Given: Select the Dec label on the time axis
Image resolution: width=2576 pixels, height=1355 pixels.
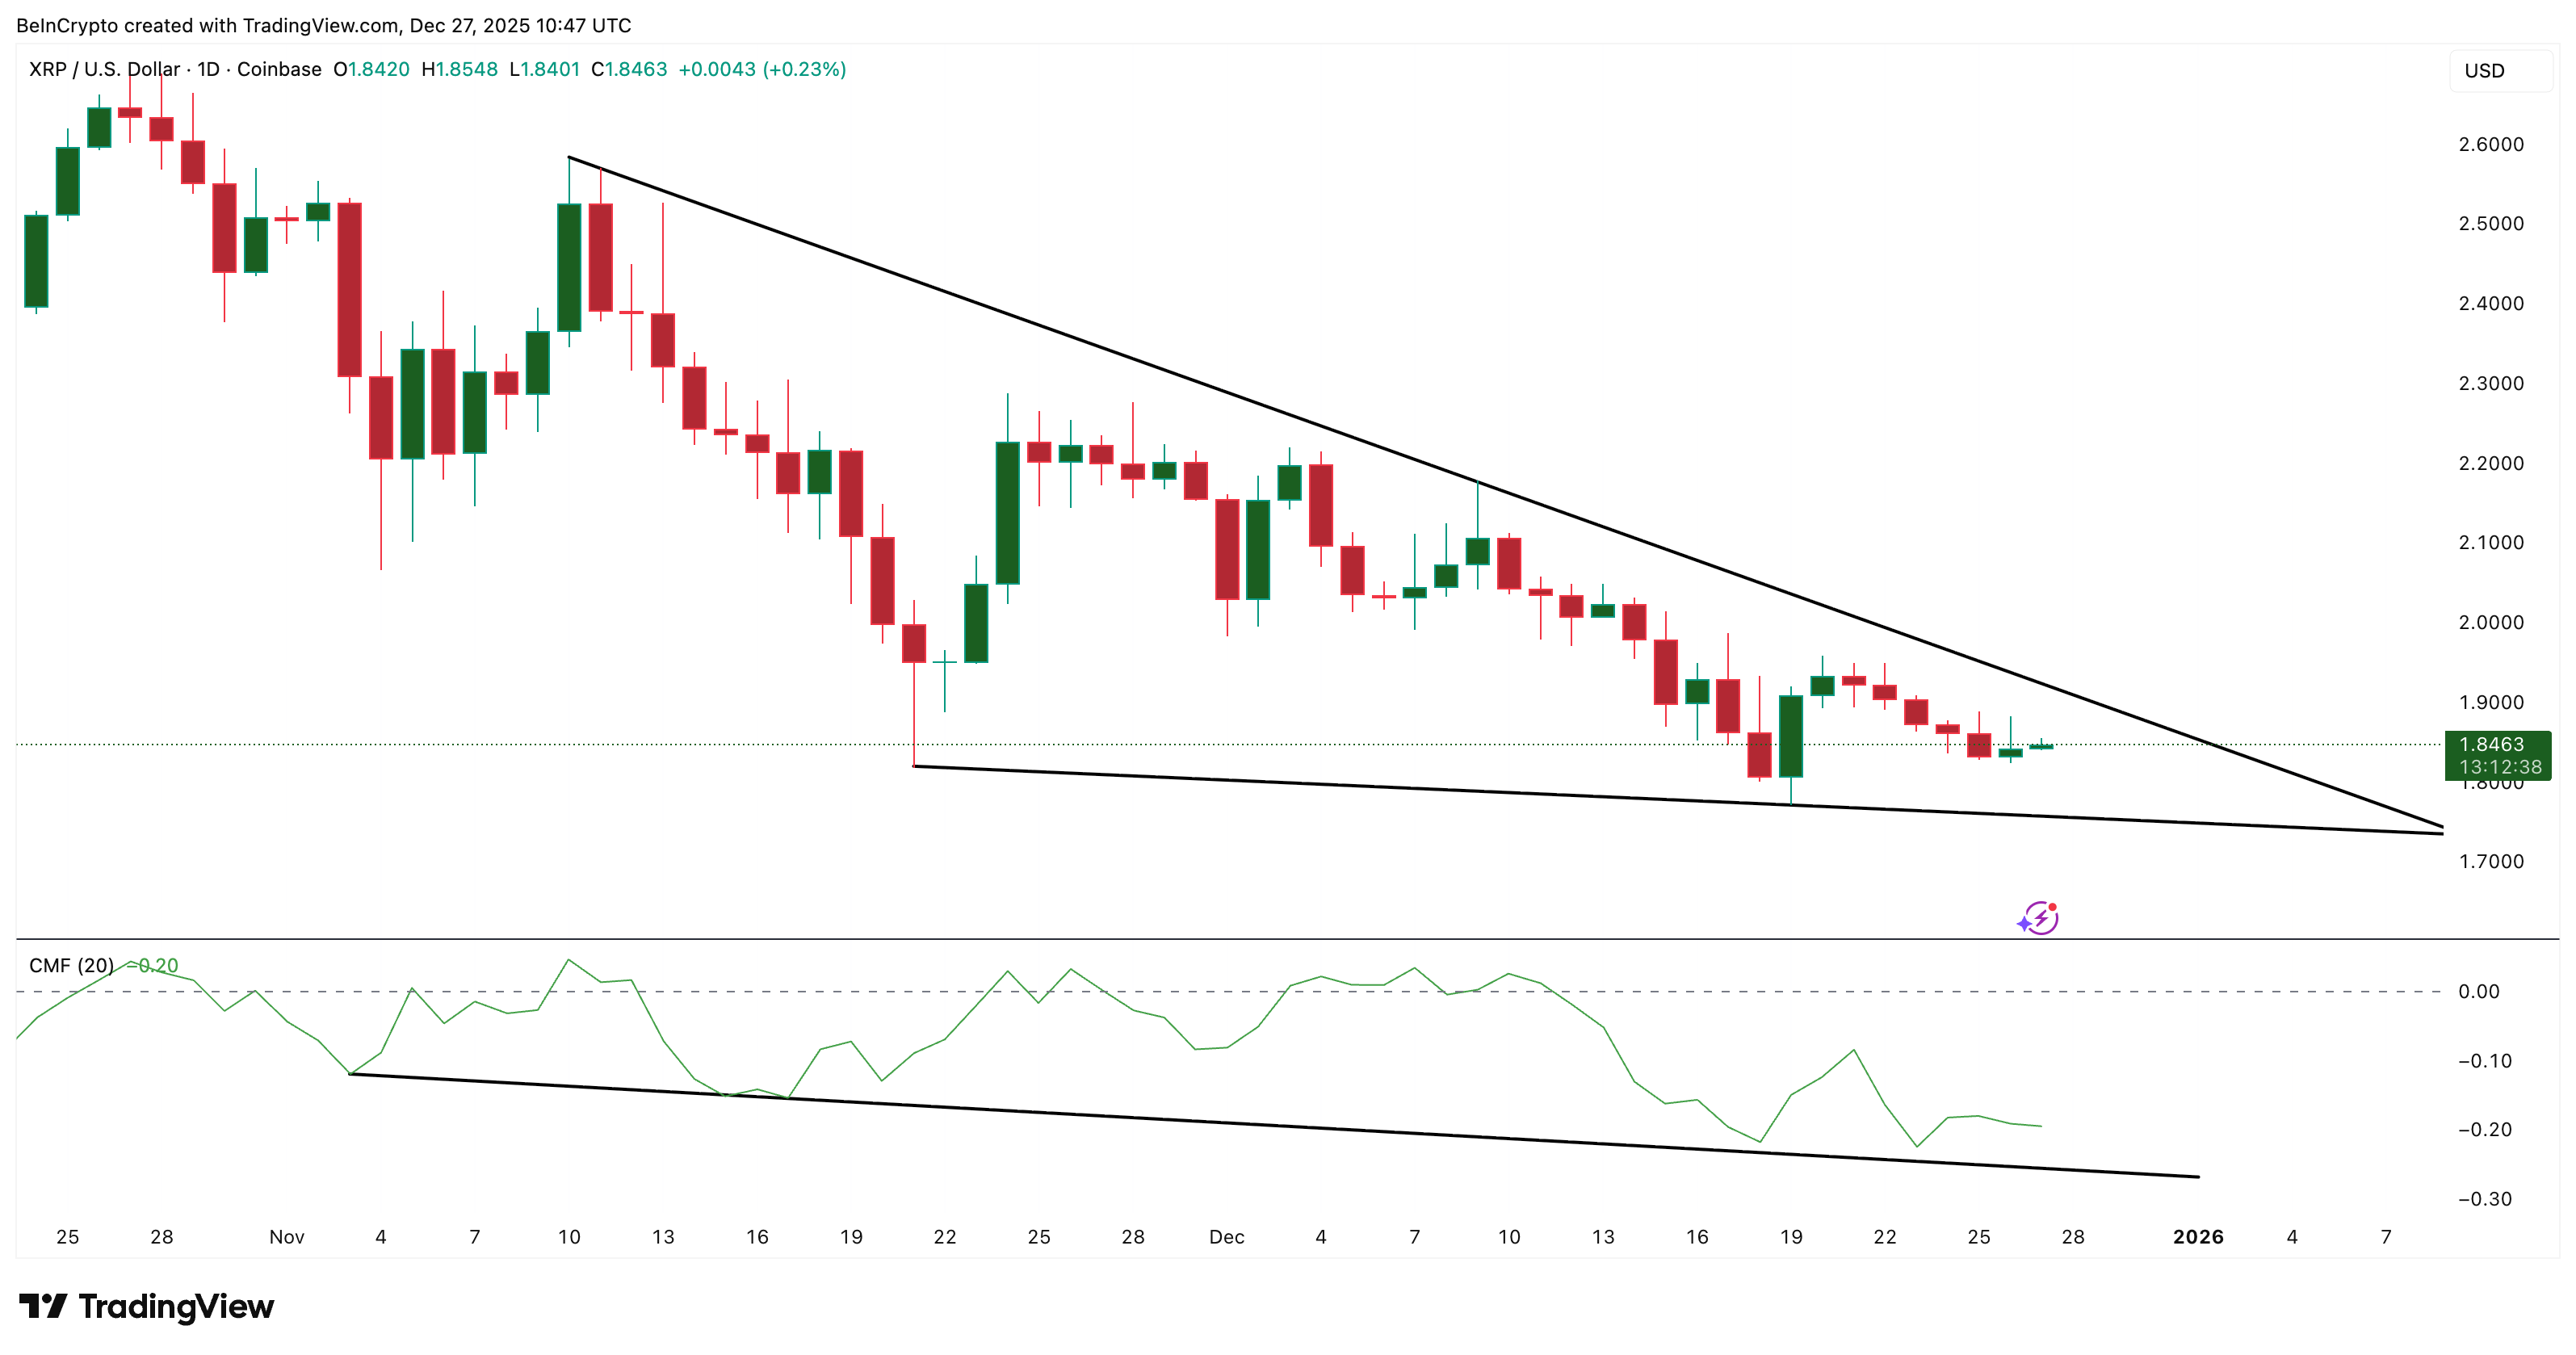Looking at the screenshot, I should (x=1228, y=1237).
